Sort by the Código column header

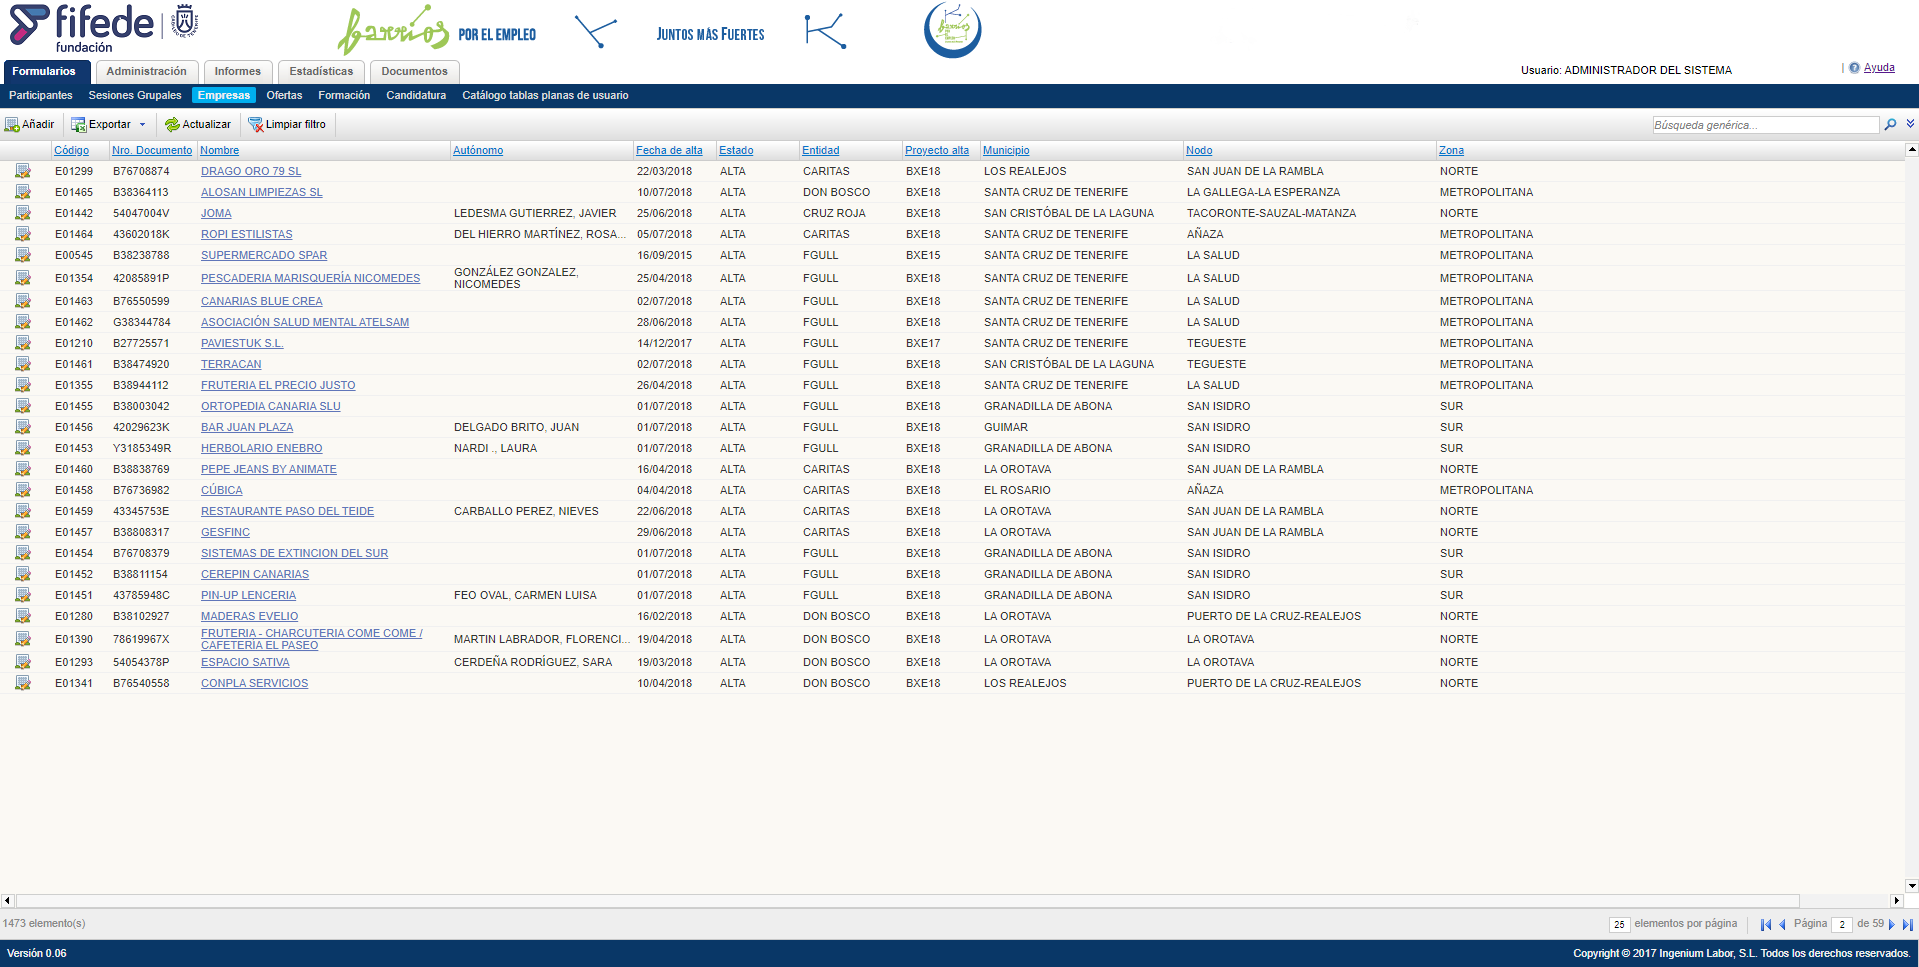pos(72,151)
